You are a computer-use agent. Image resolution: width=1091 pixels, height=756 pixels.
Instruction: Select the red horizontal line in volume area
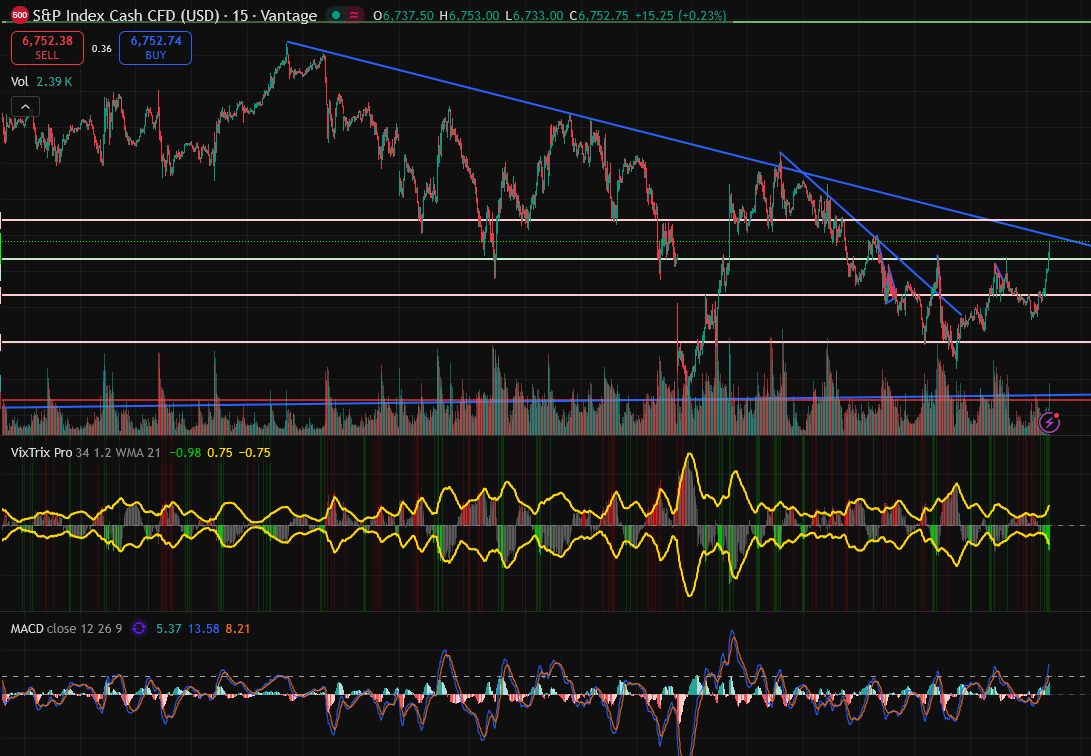546,401
